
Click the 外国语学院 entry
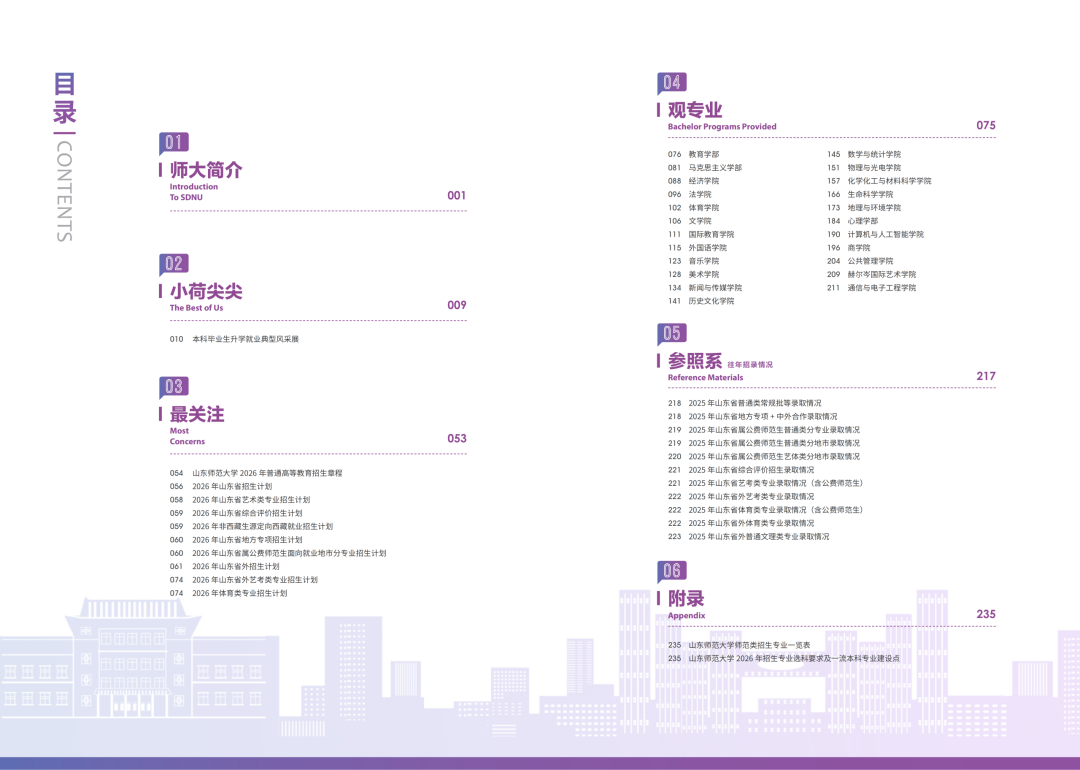tap(697, 248)
